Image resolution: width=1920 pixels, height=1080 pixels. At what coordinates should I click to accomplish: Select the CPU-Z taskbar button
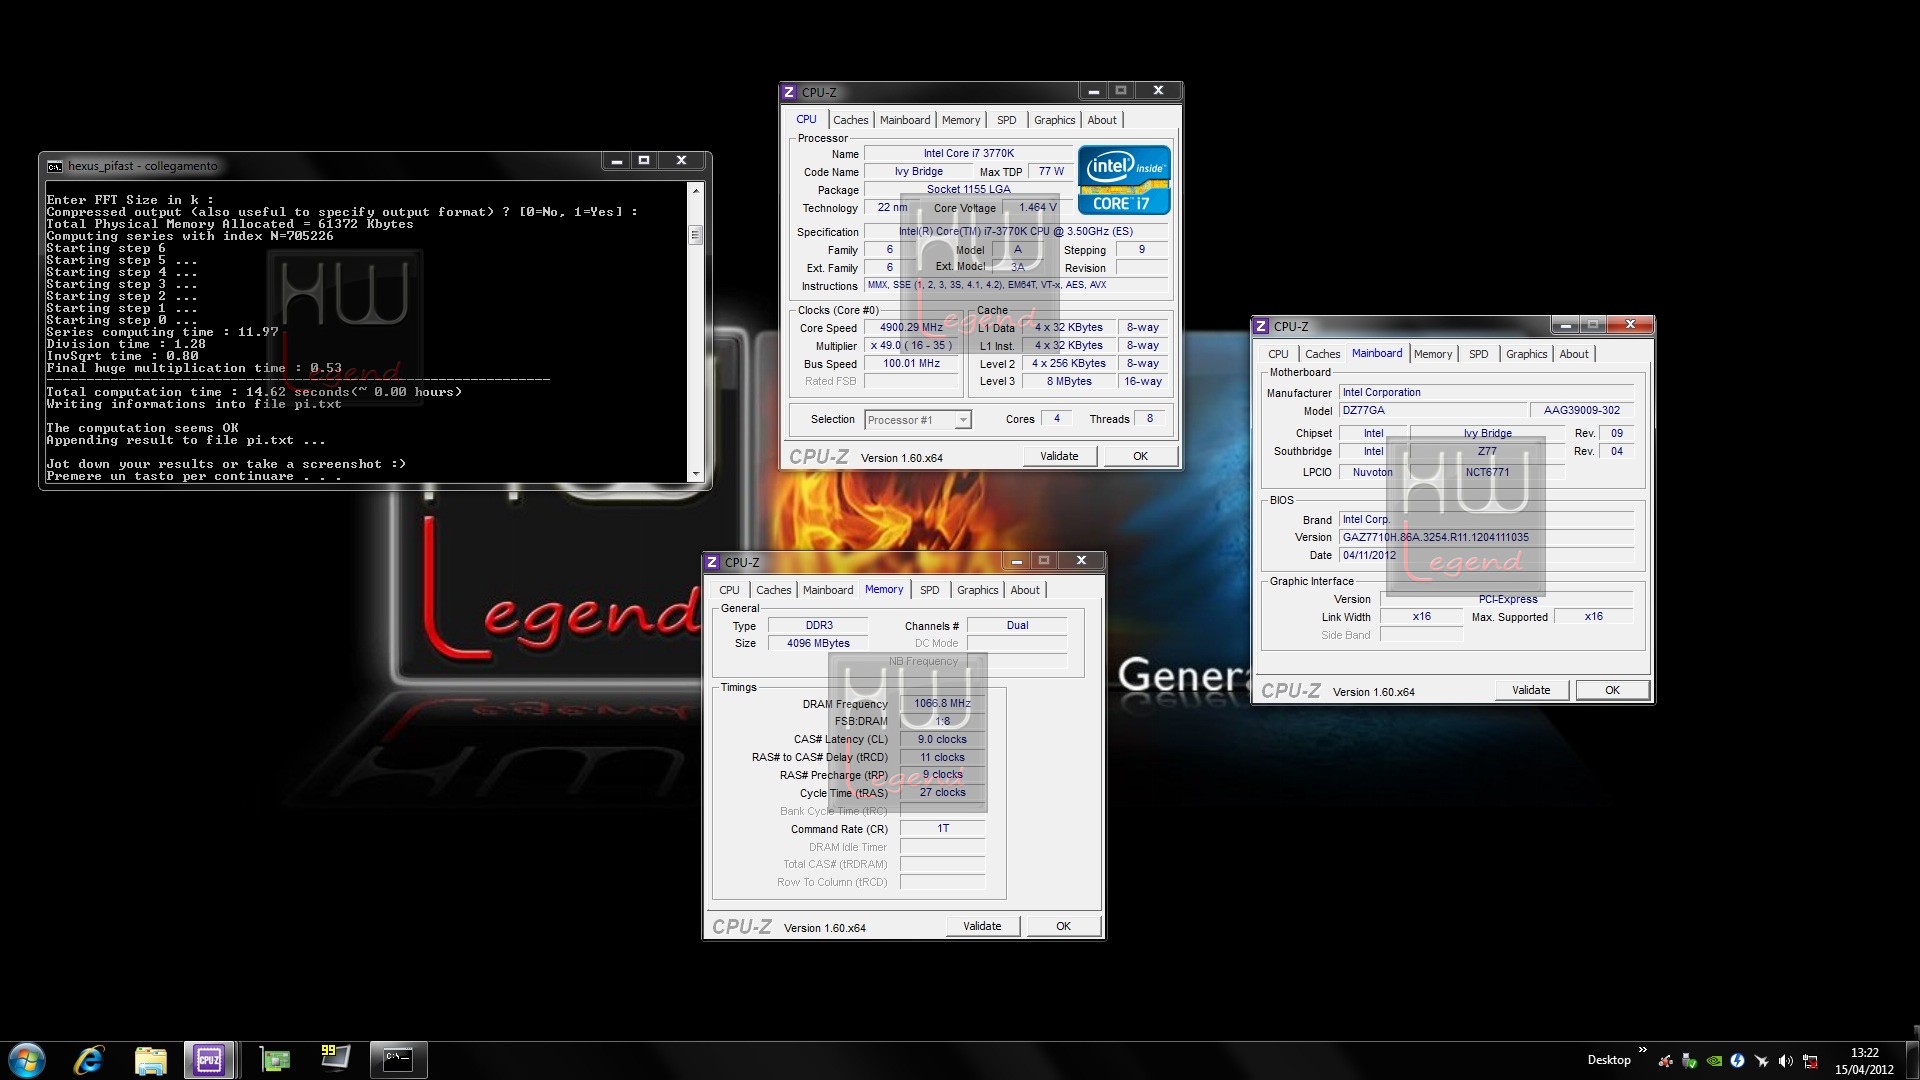[209, 1060]
